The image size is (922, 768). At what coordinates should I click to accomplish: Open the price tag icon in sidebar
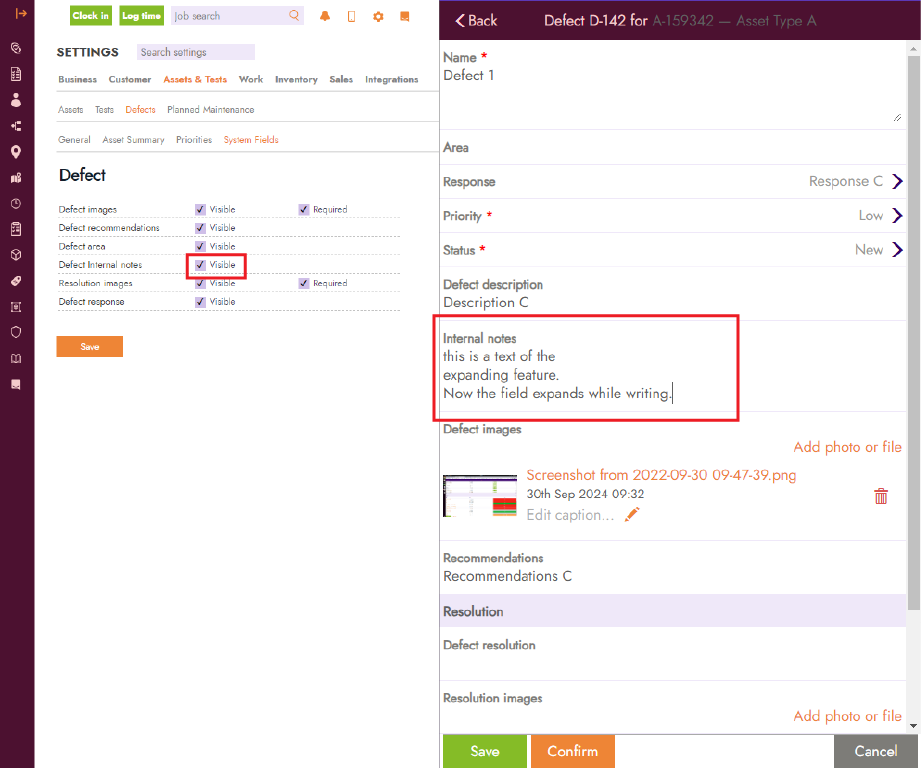click(x=16, y=281)
